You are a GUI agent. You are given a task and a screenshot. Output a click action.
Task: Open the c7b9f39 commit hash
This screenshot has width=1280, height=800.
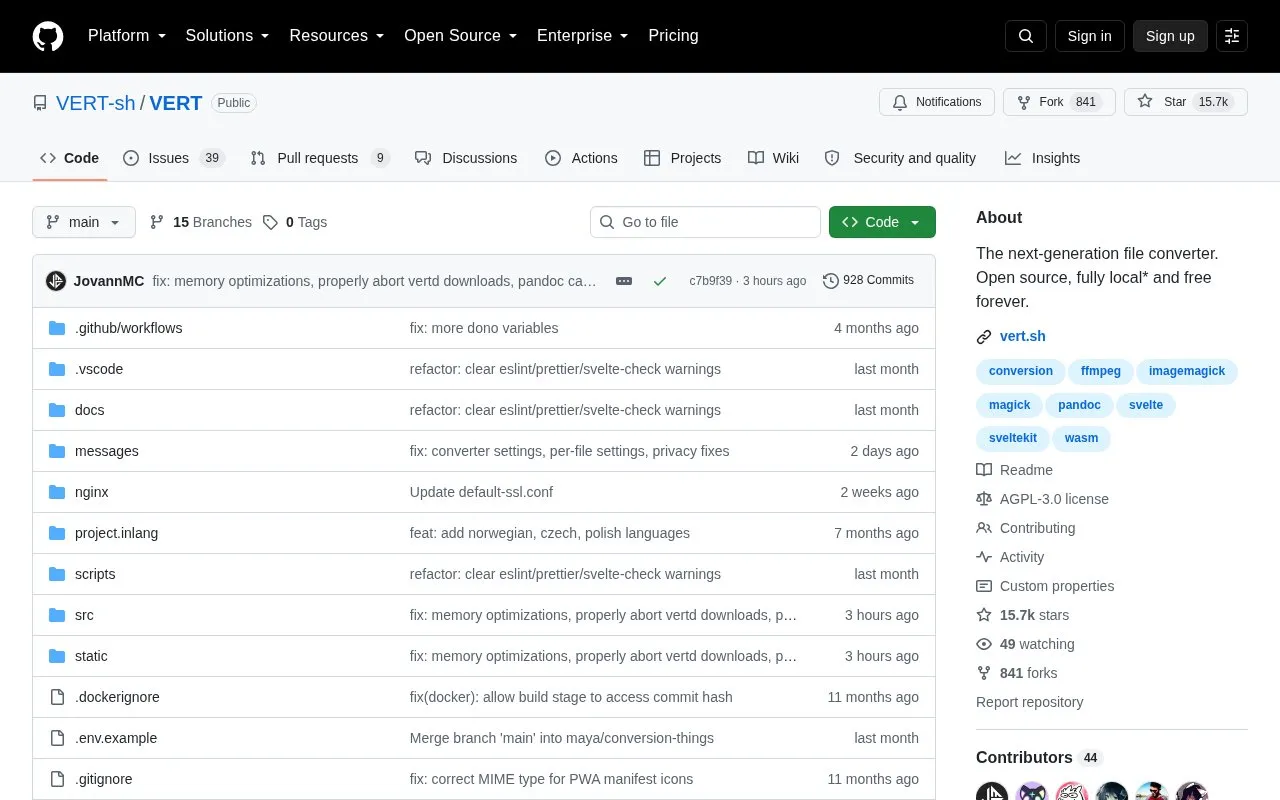pyautogui.click(x=710, y=281)
